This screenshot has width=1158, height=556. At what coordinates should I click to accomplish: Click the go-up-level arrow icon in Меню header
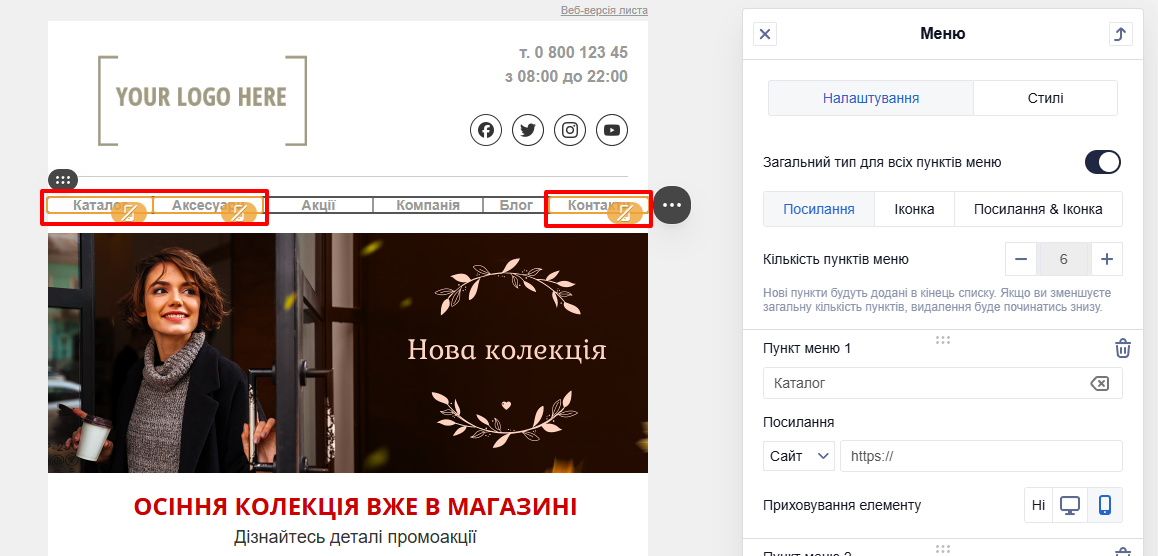point(1120,34)
